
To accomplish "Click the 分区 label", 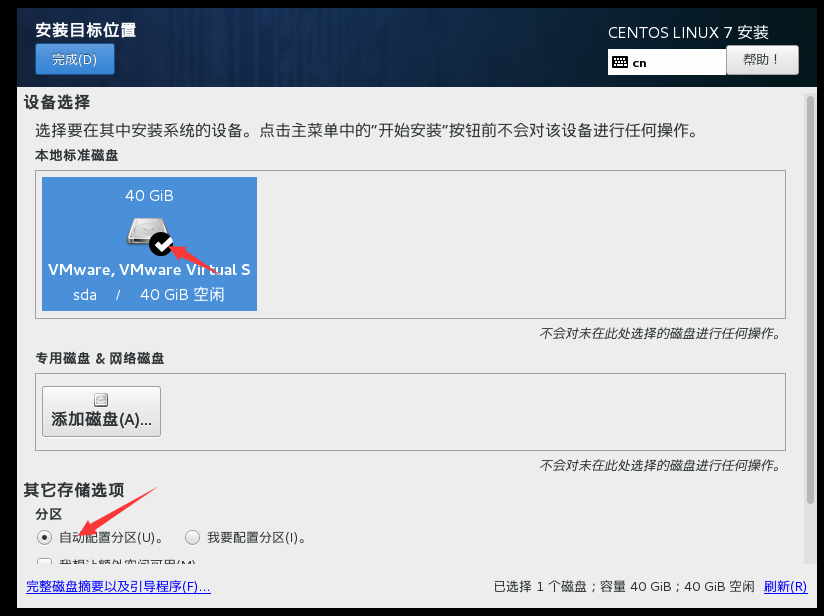I will [x=49, y=514].
